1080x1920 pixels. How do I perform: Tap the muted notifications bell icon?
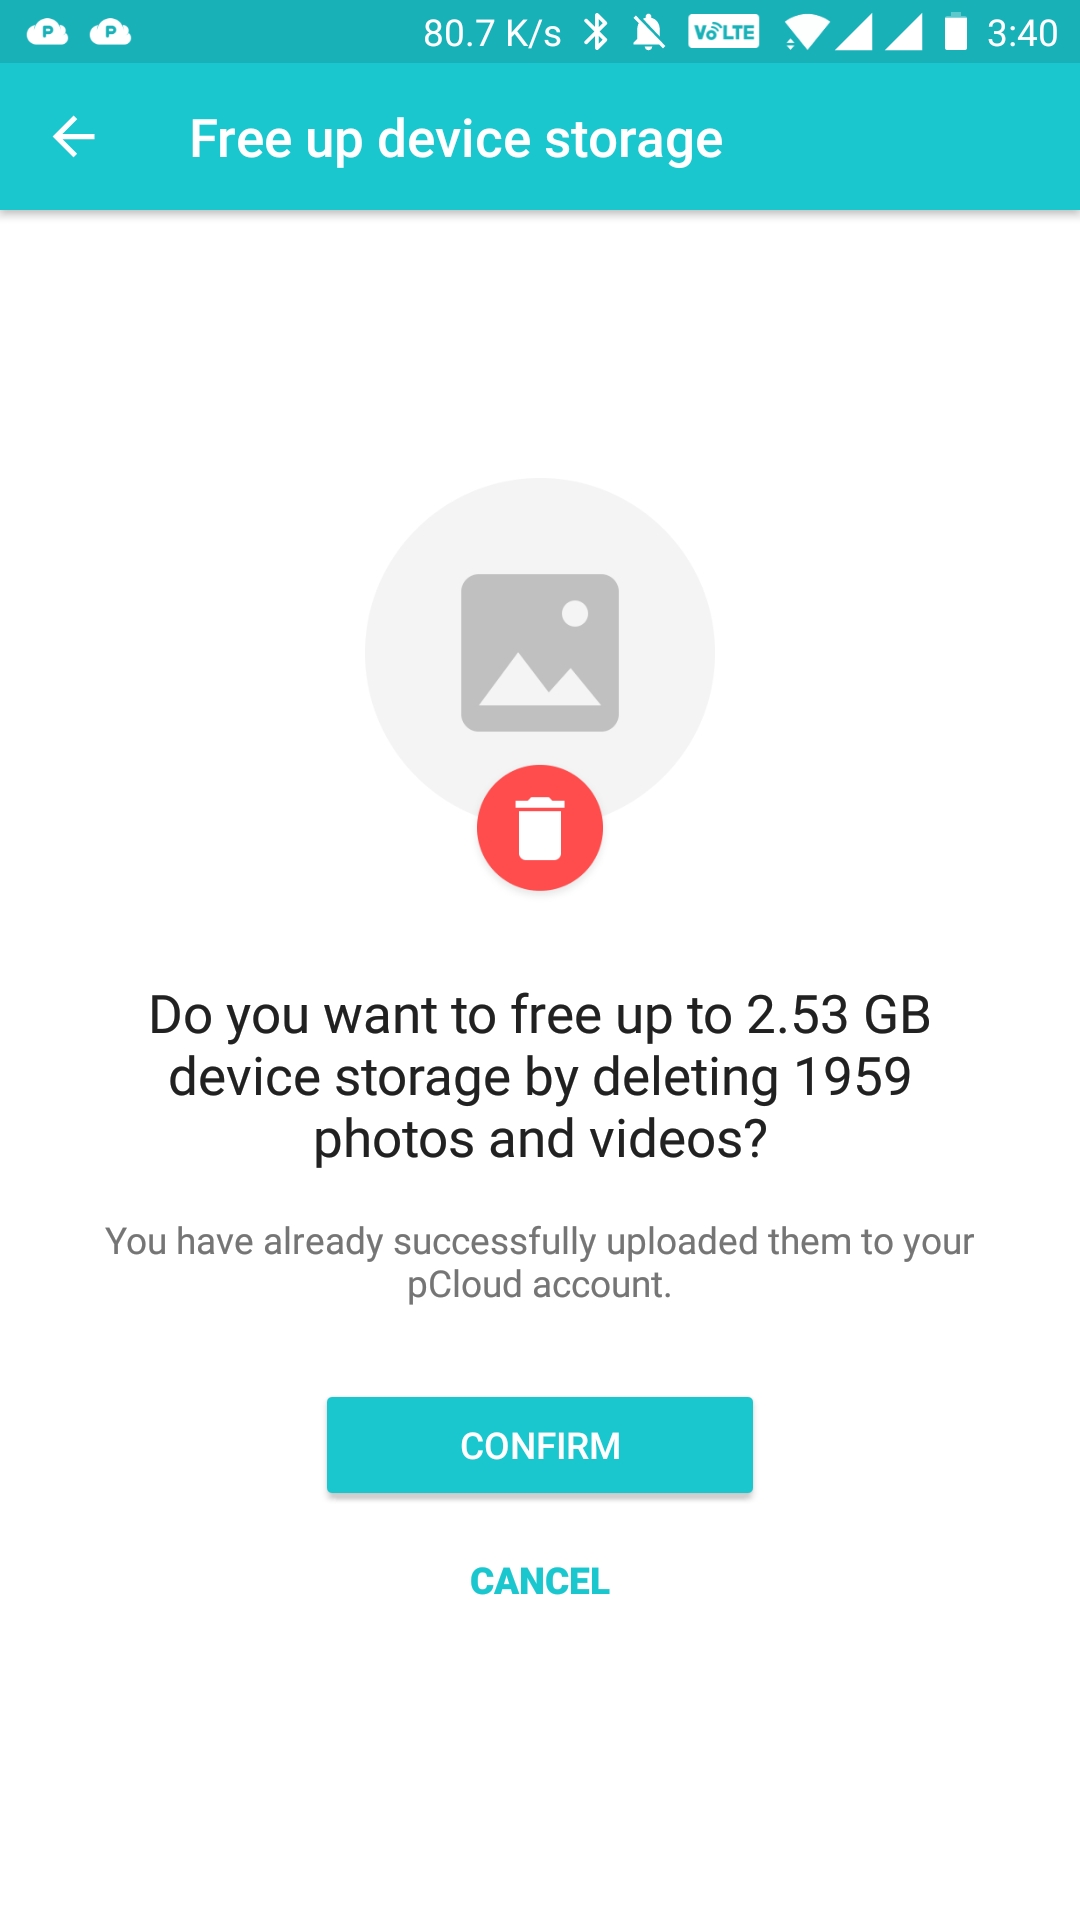click(x=649, y=33)
